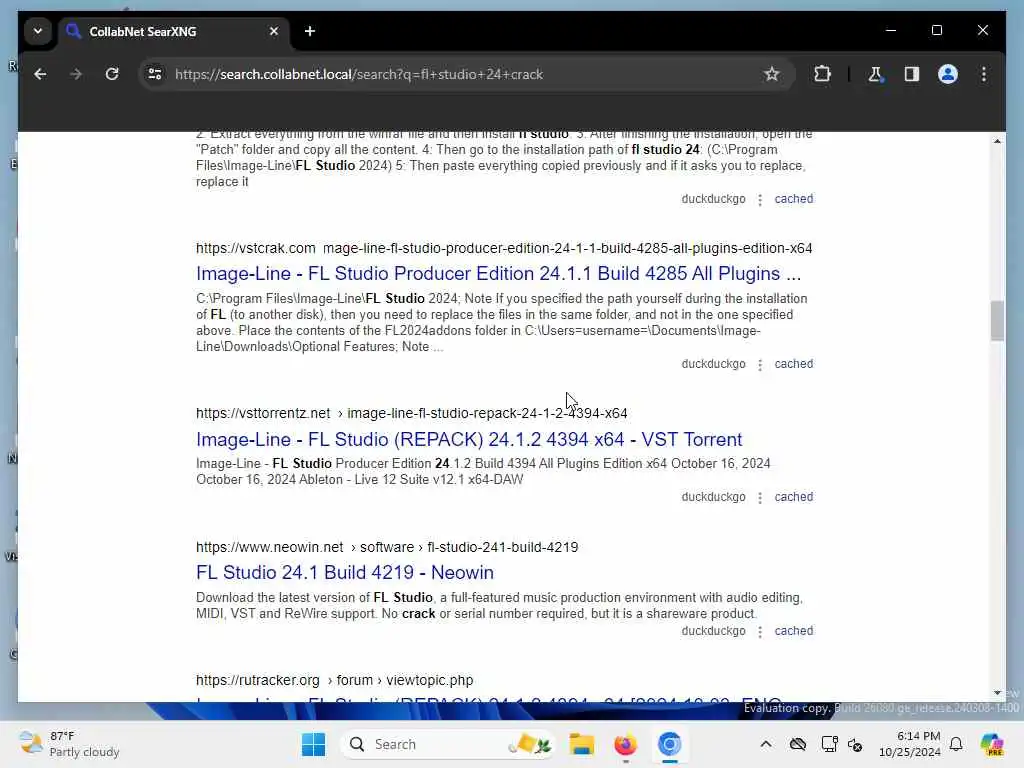1024x768 pixels.
Task: Open cached link for the vstcrak.com result
Action: pos(793,364)
